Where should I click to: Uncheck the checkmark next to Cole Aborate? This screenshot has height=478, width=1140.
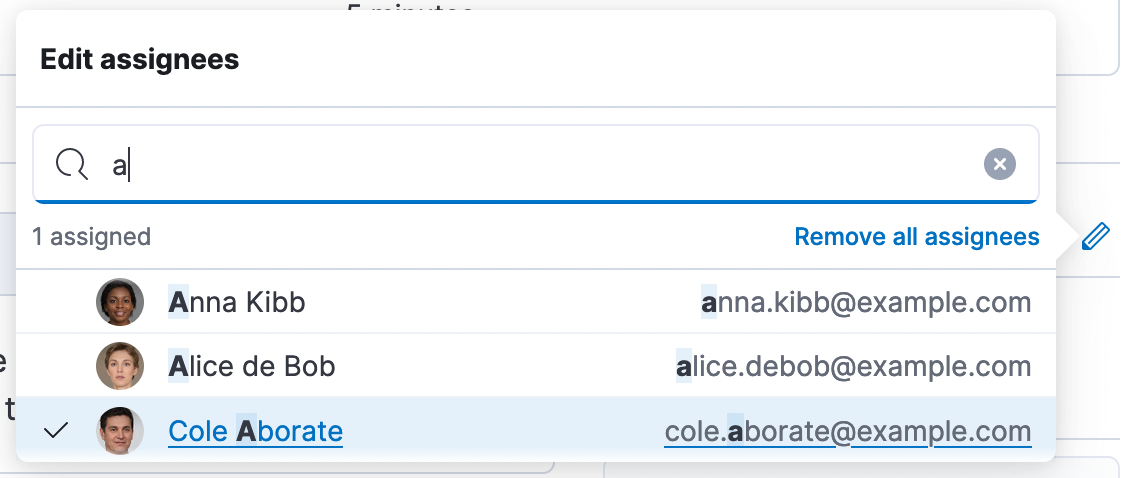(x=56, y=431)
